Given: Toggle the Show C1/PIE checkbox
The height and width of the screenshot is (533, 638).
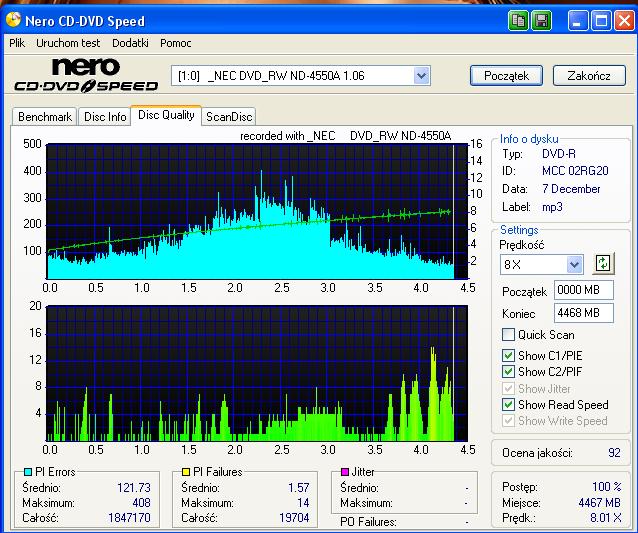Looking at the screenshot, I should coord(508,356).
